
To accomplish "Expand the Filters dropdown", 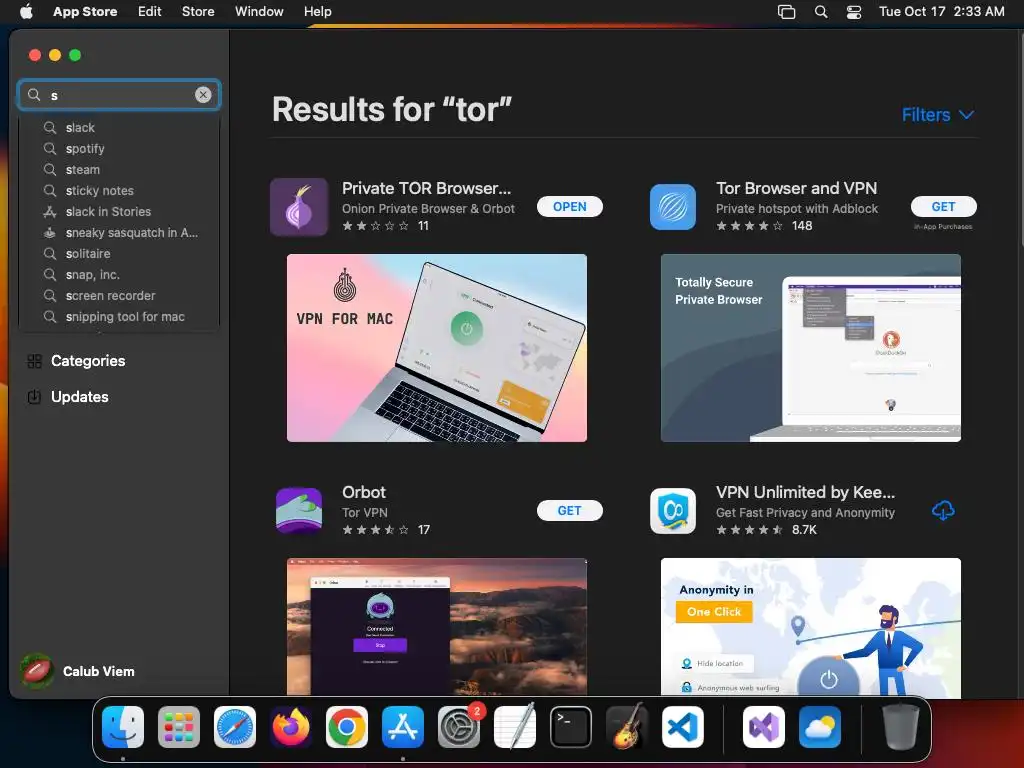I will 938,115.
